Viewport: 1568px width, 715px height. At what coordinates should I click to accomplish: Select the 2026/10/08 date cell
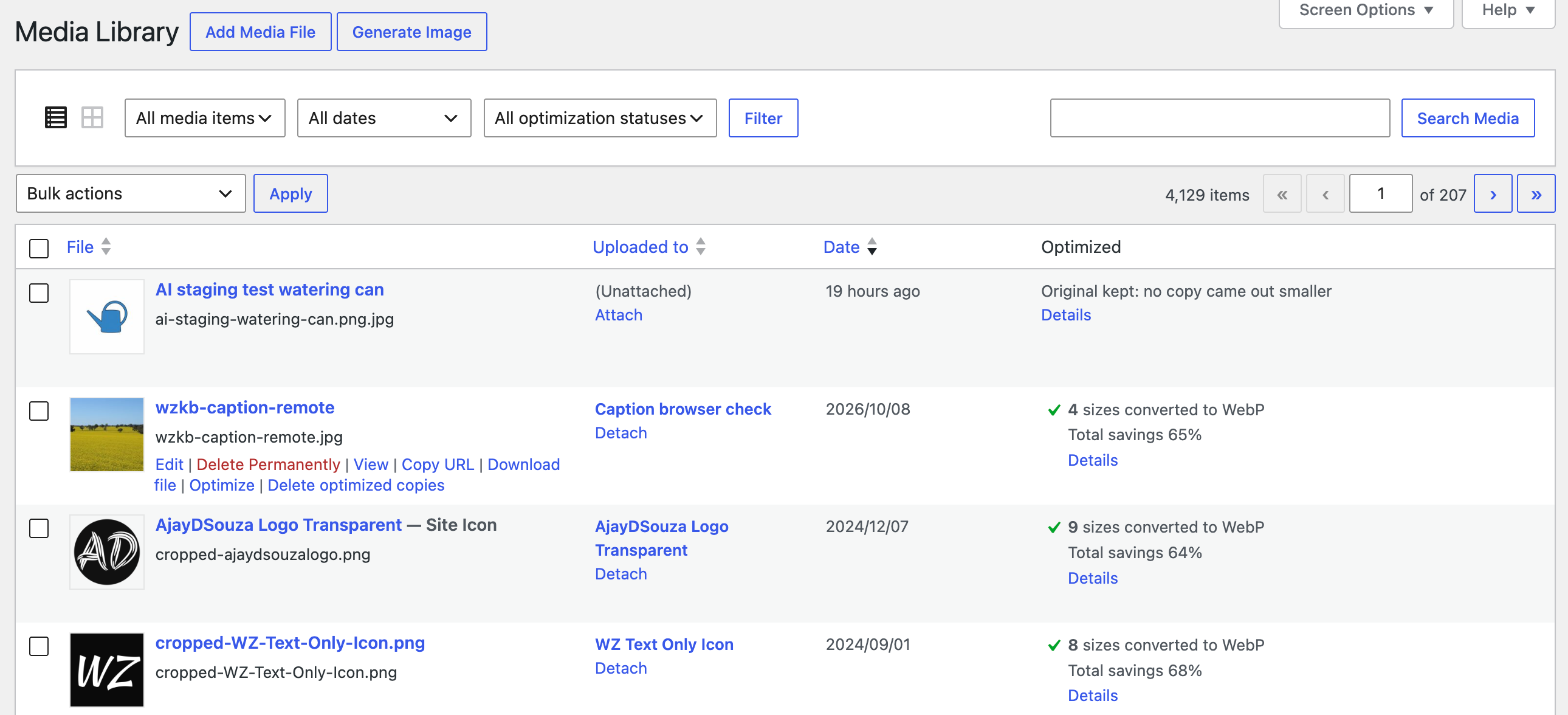tap(868, 409)
